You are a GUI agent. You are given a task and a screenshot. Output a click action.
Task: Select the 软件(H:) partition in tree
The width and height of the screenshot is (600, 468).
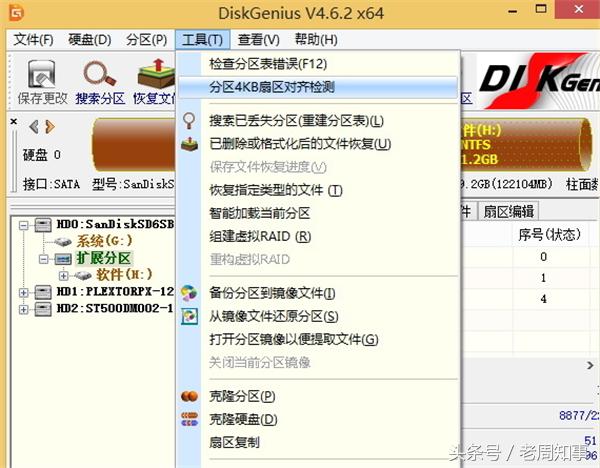[x=124, y=275]
